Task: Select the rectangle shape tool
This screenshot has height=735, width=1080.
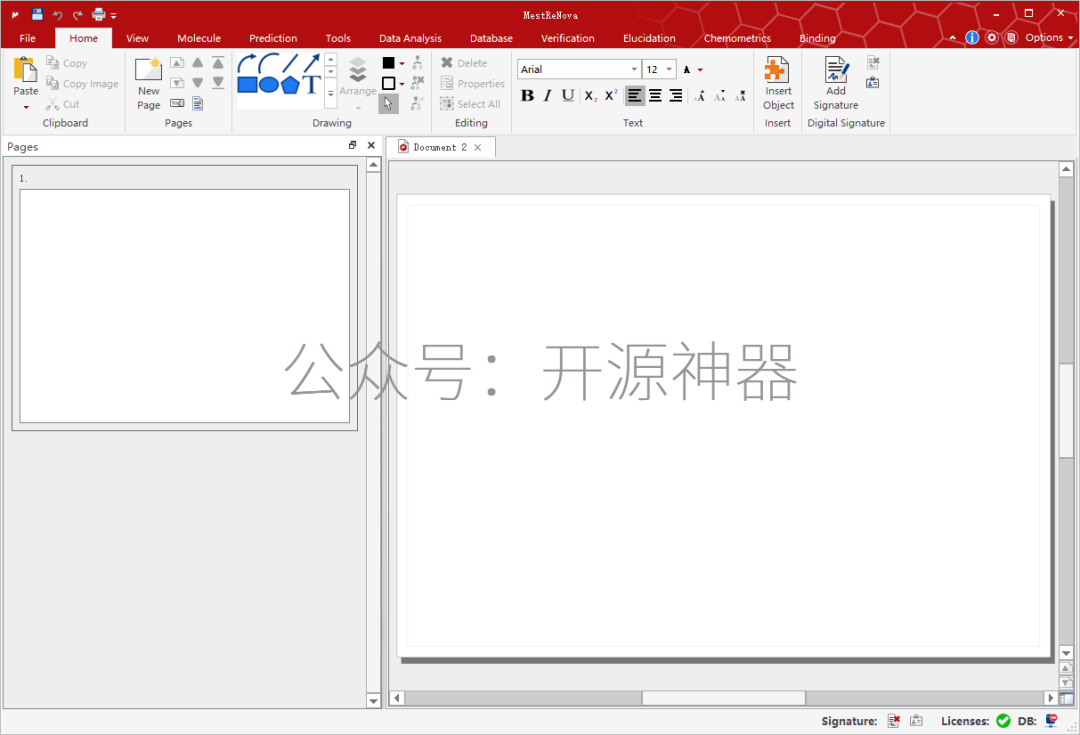Action: (x=247, y=85)
